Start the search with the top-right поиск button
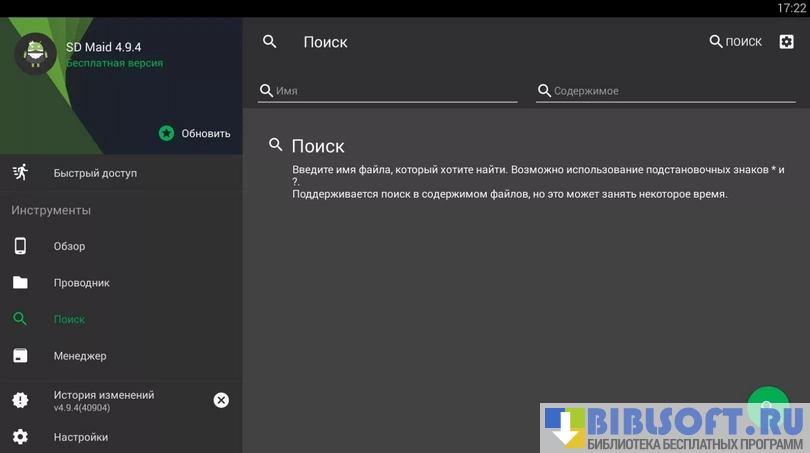Image resolution: width=810 pixels, height=453 pixels. pyautogui.click(x=735, y=42)
